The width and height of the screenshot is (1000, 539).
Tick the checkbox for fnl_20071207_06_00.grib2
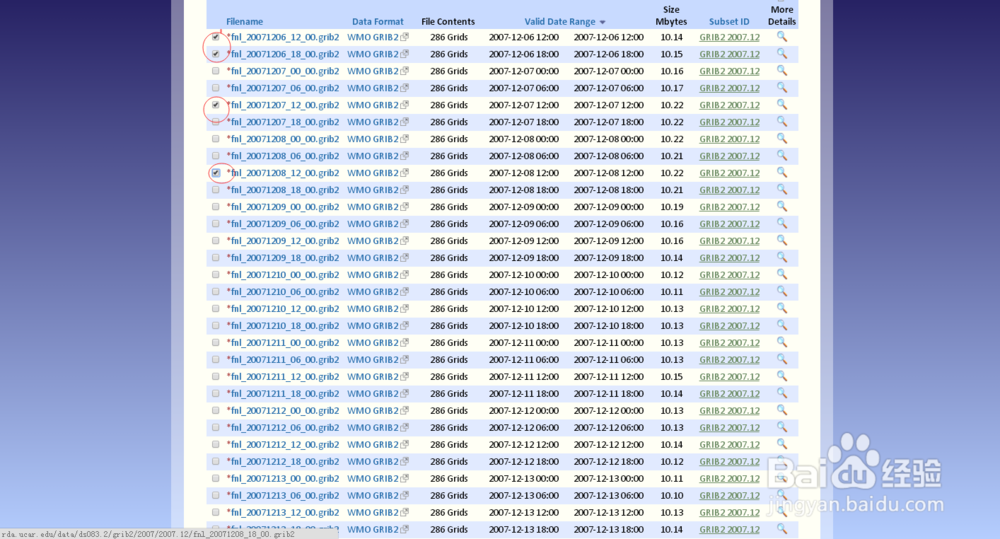[x=216, y=88]
